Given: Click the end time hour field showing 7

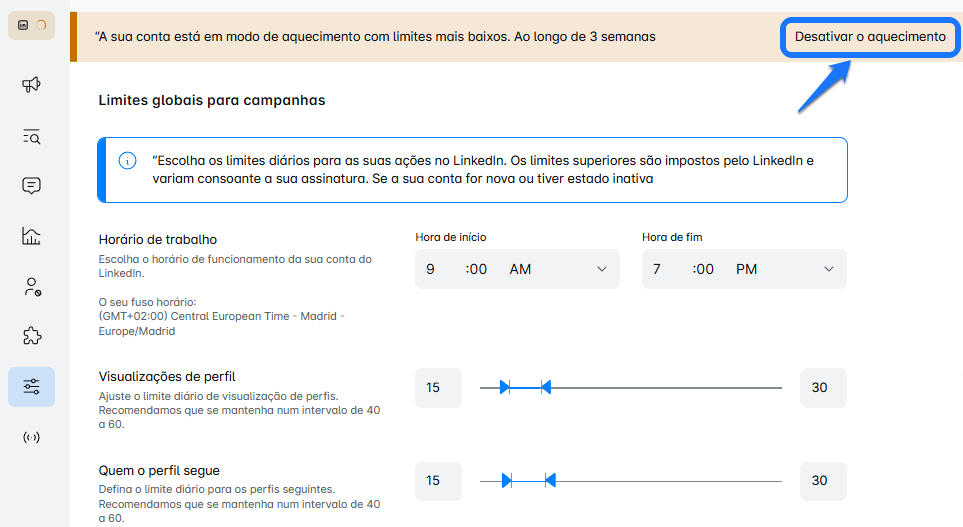Looking at the screenshot, I should 657,269.
